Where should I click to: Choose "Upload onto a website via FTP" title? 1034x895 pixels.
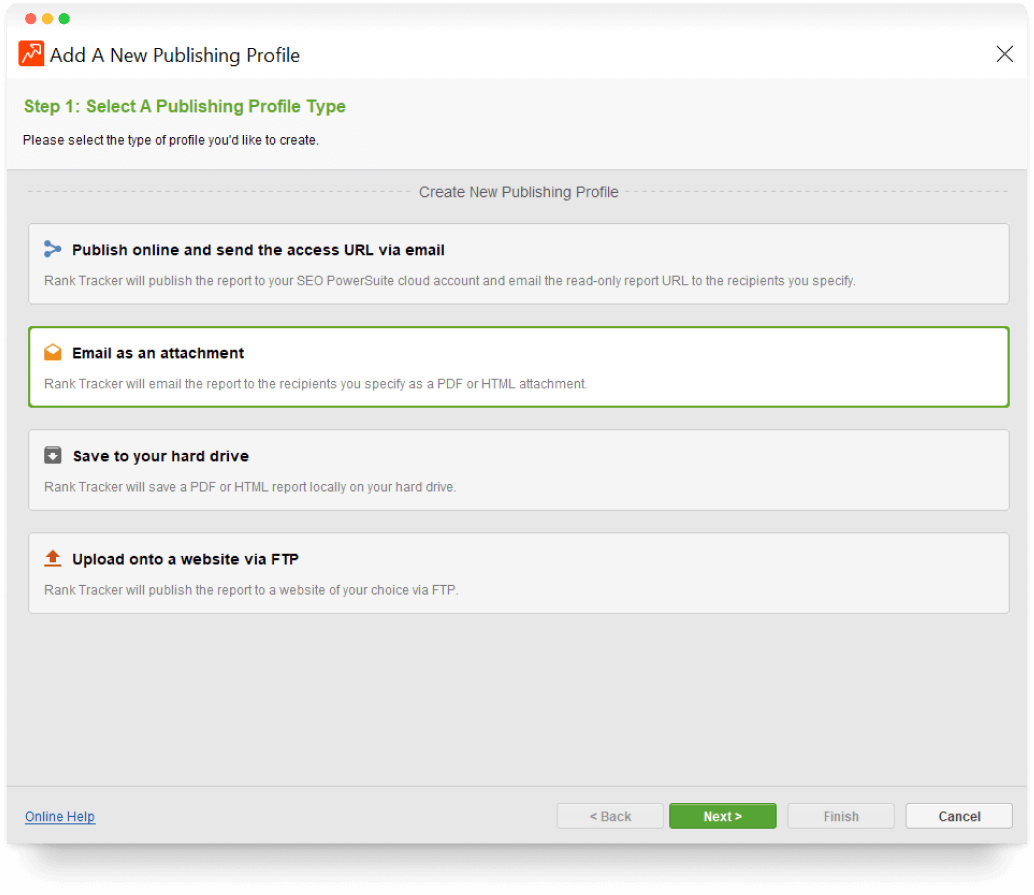point(185,559)
